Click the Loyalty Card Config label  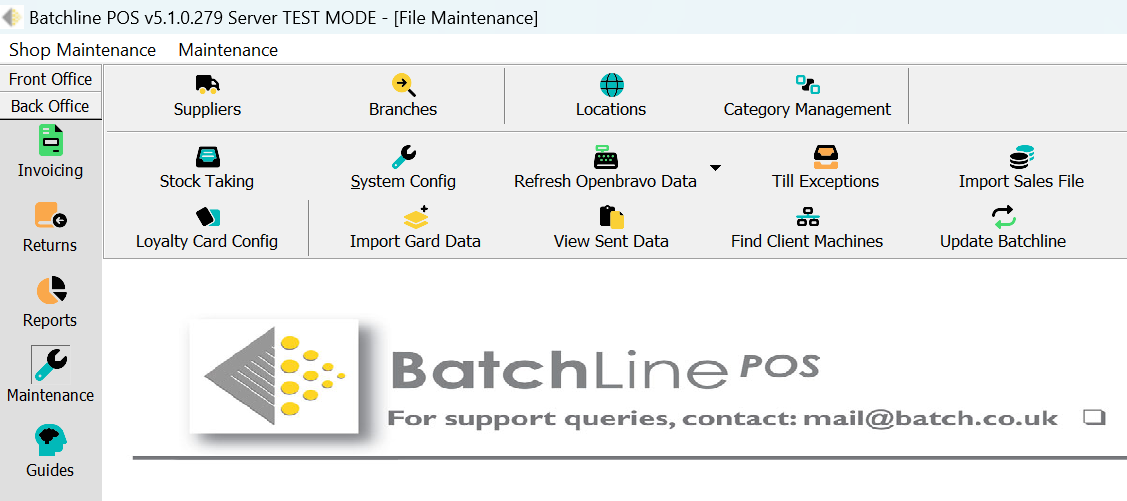point(207,241)
